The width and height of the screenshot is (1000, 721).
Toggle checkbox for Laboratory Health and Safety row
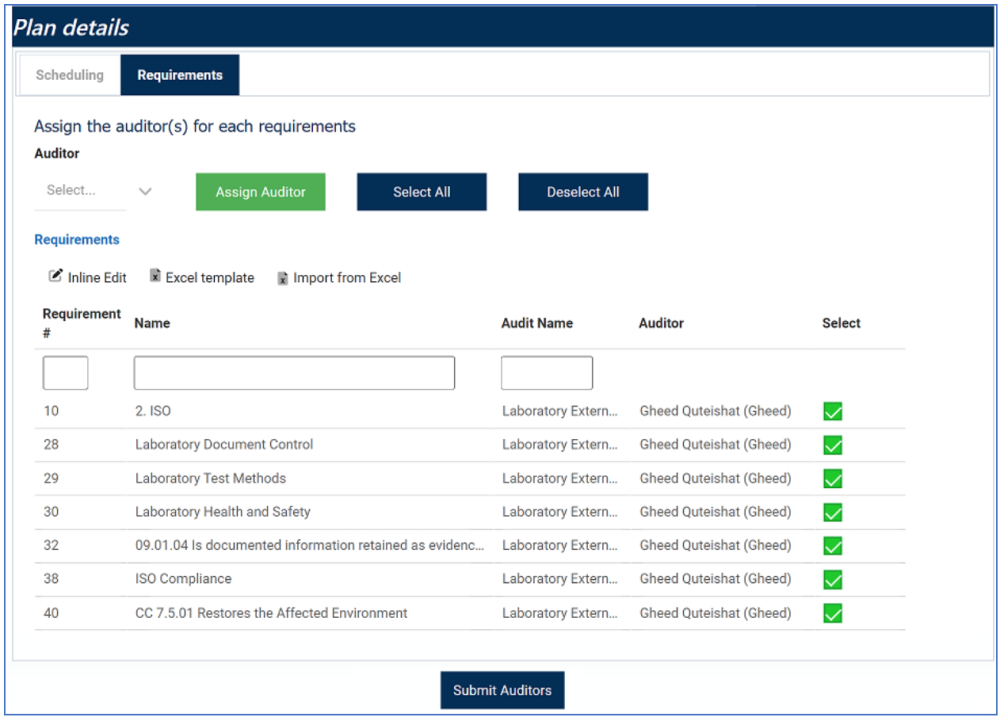(x=832, y=512)
